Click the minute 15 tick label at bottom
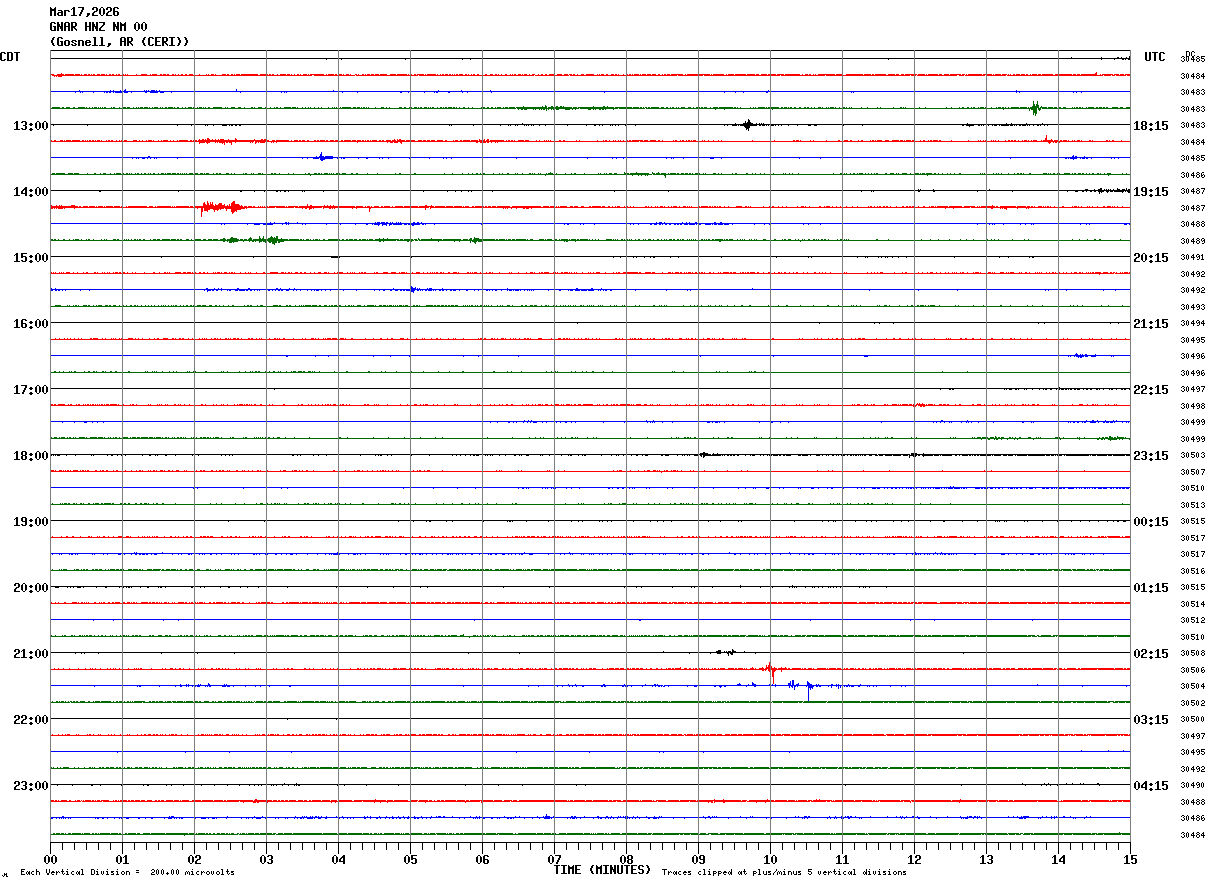This screenshot has height=886, width=1210. pos(1130,859)
